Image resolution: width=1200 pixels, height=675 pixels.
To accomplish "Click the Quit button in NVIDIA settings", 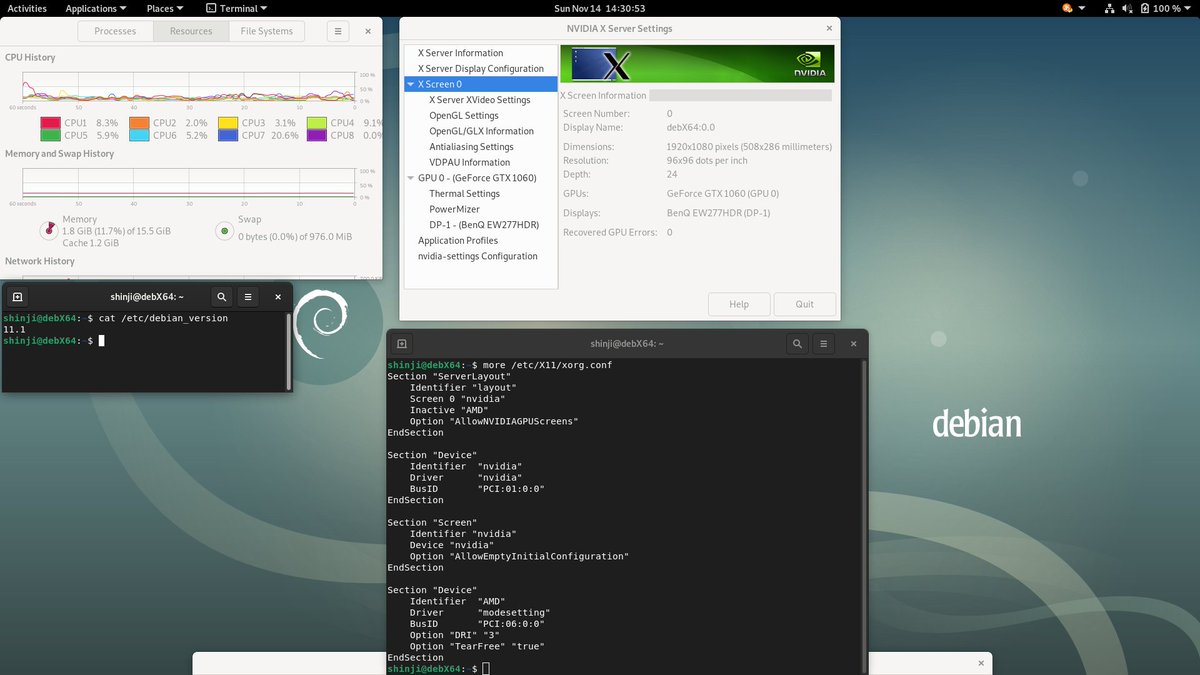I will (804, 304).
